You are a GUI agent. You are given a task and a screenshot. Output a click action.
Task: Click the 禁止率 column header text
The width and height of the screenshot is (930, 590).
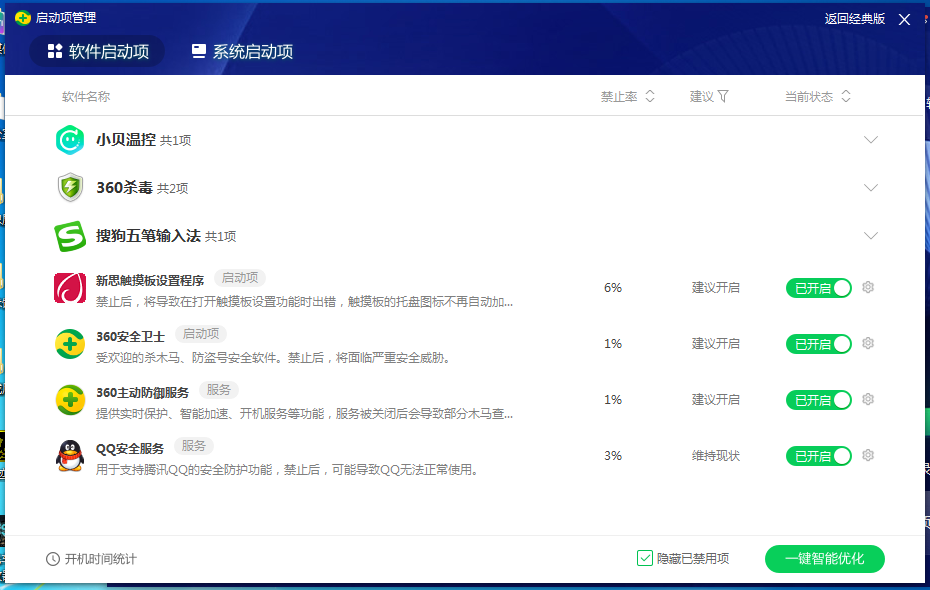pyautogui.click(x=619, y=97)
